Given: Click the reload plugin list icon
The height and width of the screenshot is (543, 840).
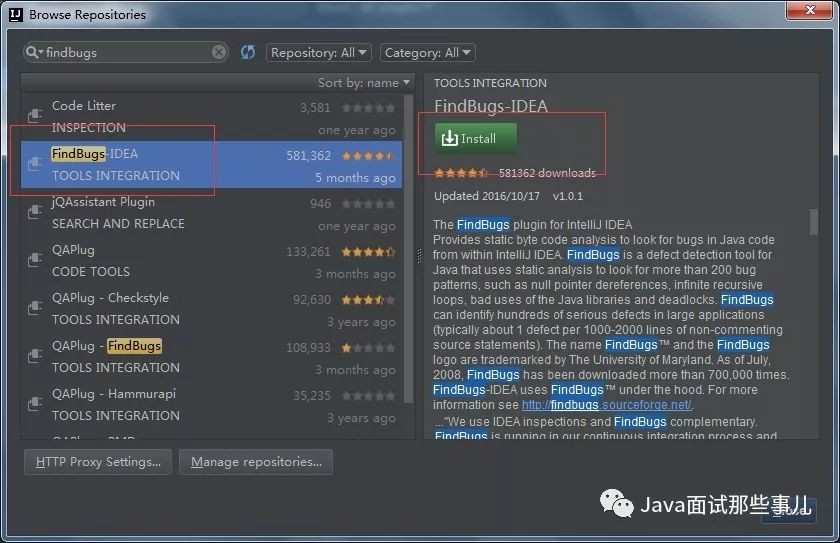Looking at the screenshot, I should (x=248, y=52).
